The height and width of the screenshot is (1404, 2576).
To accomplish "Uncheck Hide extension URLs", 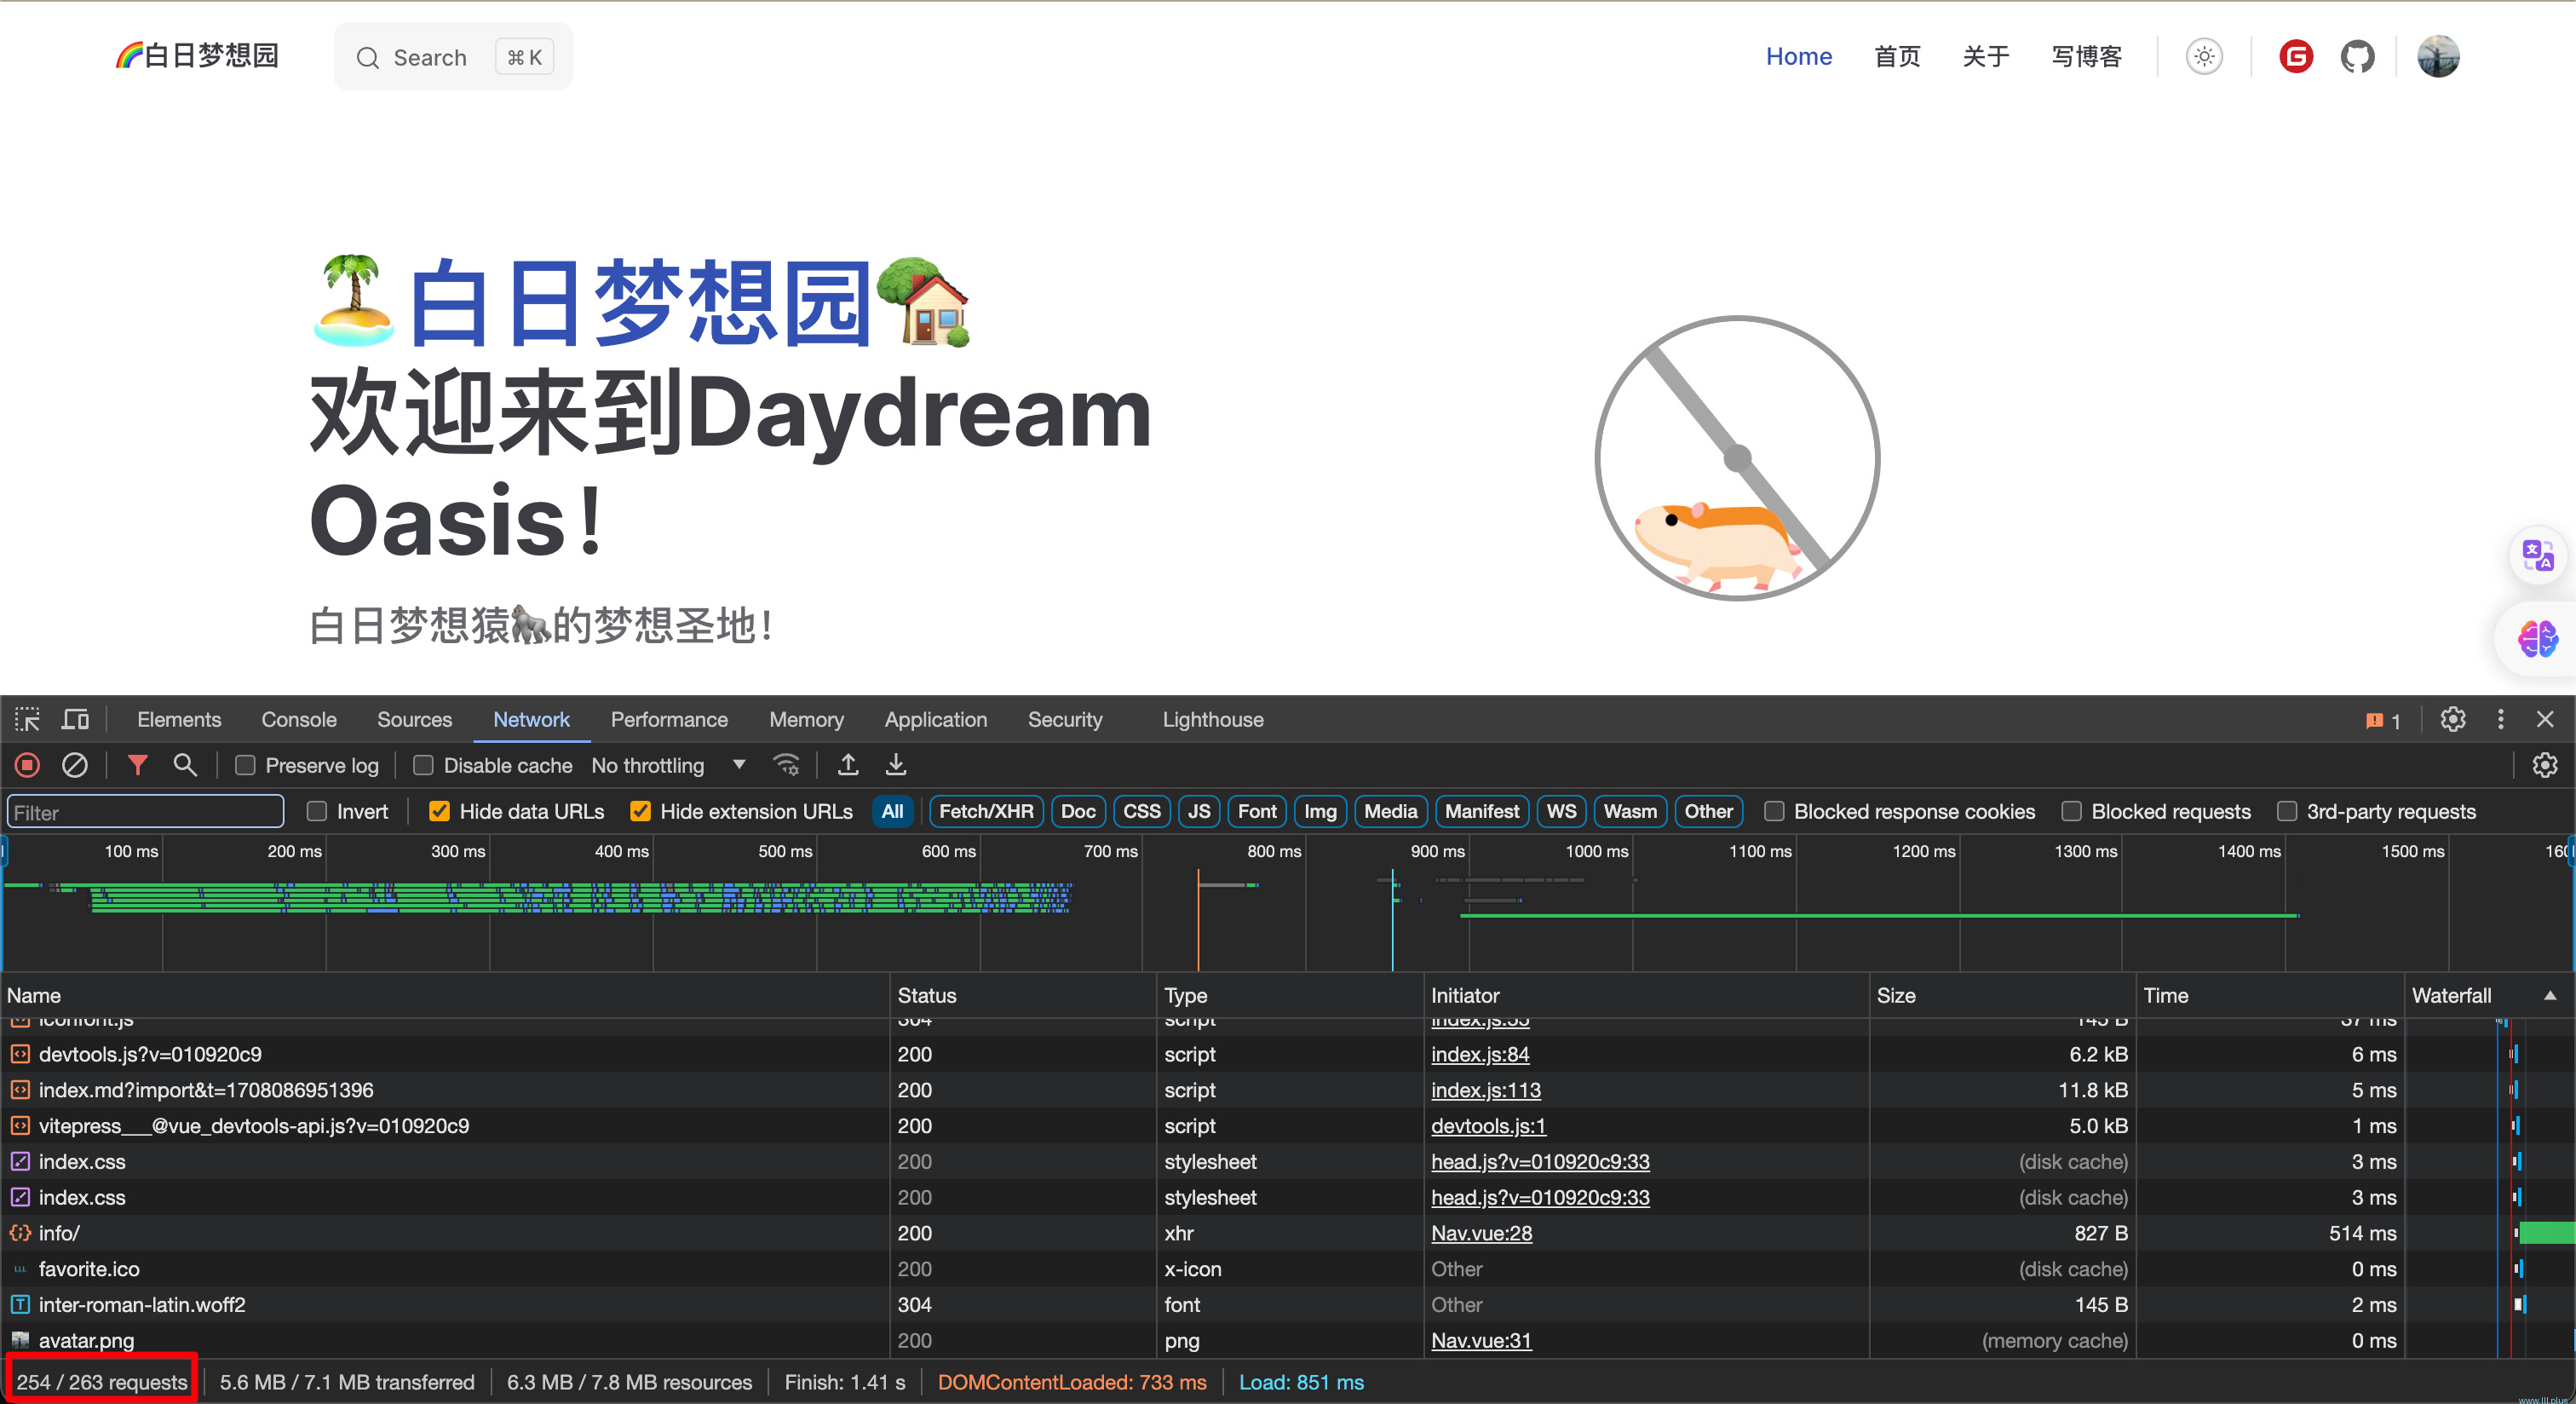I will pyautogui.click(x=640, y=812).
